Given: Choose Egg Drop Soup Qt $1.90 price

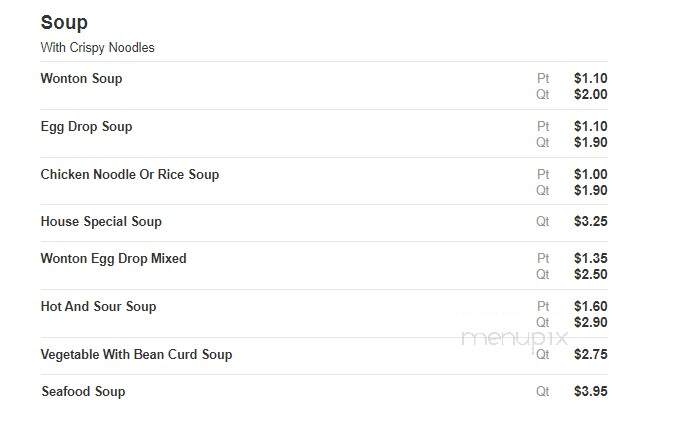Looking at the screenshot, I should 590,143.
